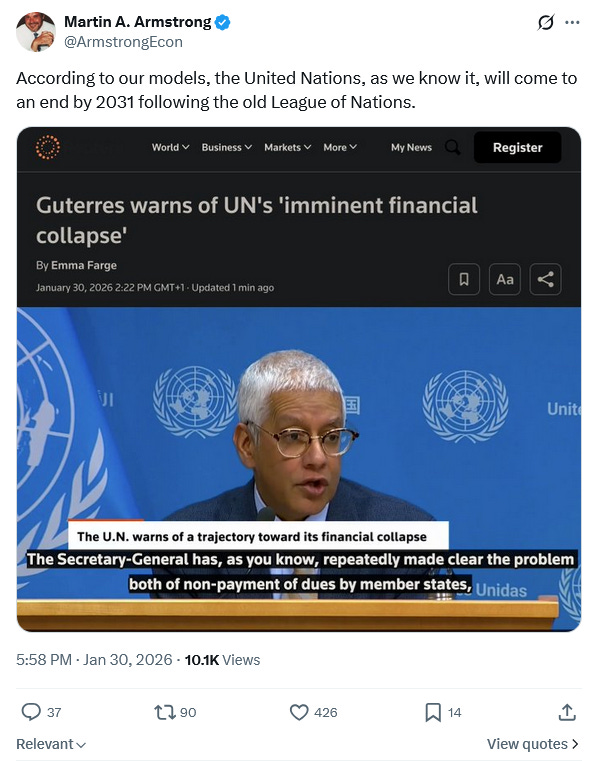
Task: Open the embedded Reuters article image
Action: click(299, 379)
